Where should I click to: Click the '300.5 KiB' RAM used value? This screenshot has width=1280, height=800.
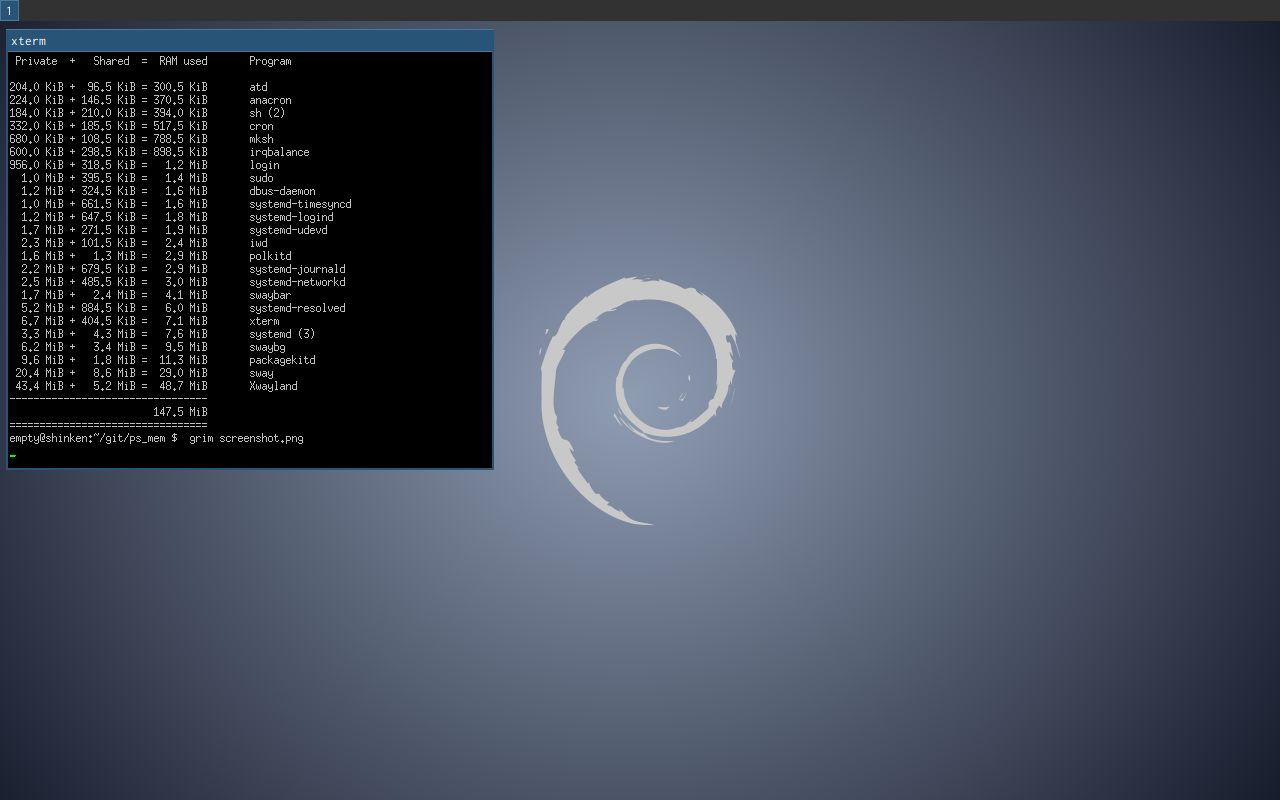pos(180,87)
